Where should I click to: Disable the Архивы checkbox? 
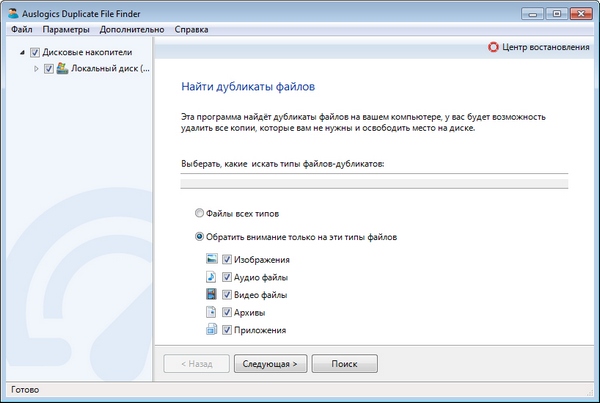[x=227, y=313]
